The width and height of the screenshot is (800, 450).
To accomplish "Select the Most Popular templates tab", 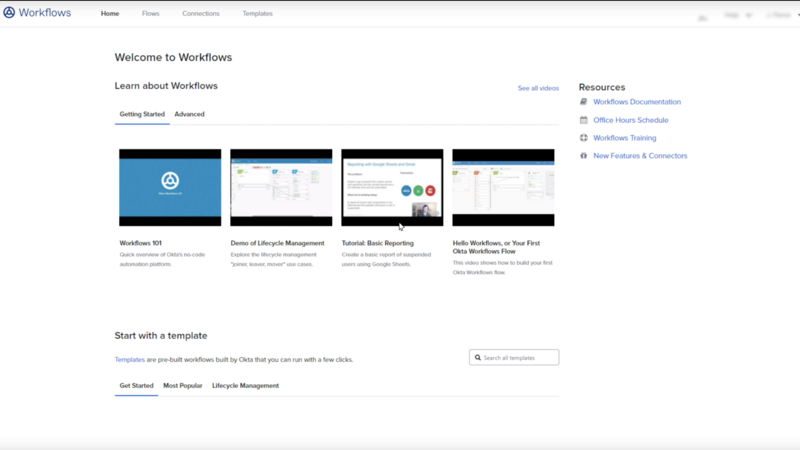I will click(185, 385).
